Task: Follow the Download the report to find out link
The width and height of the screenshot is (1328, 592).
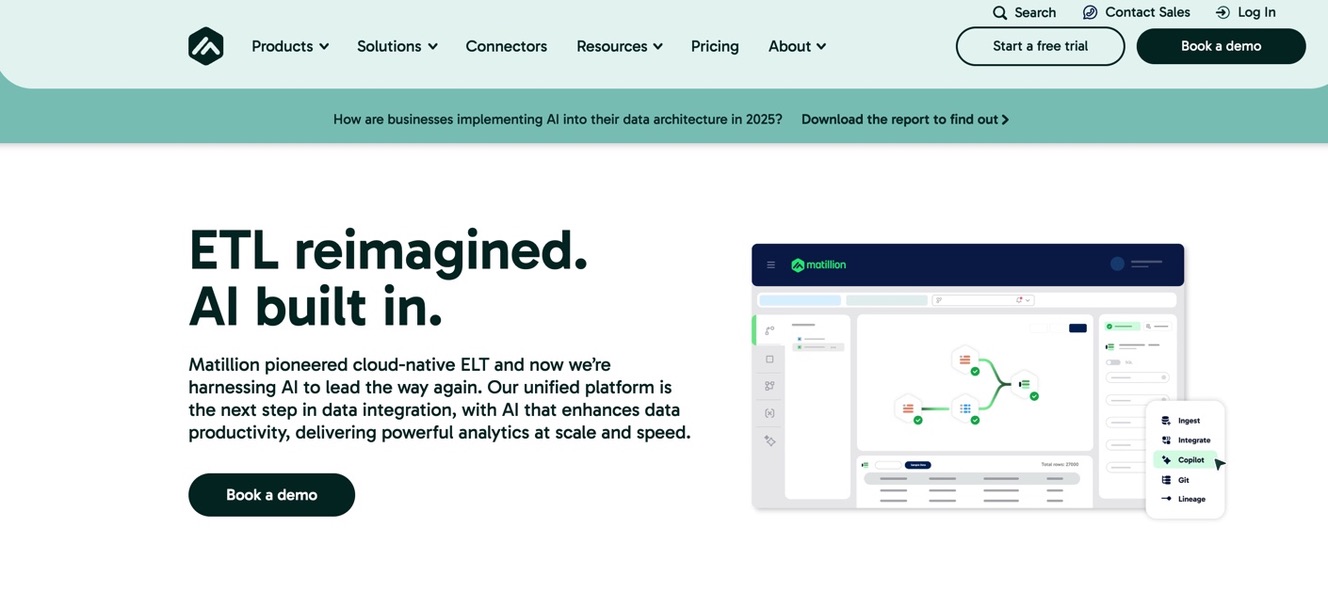Action: click(x=905, y=119)
